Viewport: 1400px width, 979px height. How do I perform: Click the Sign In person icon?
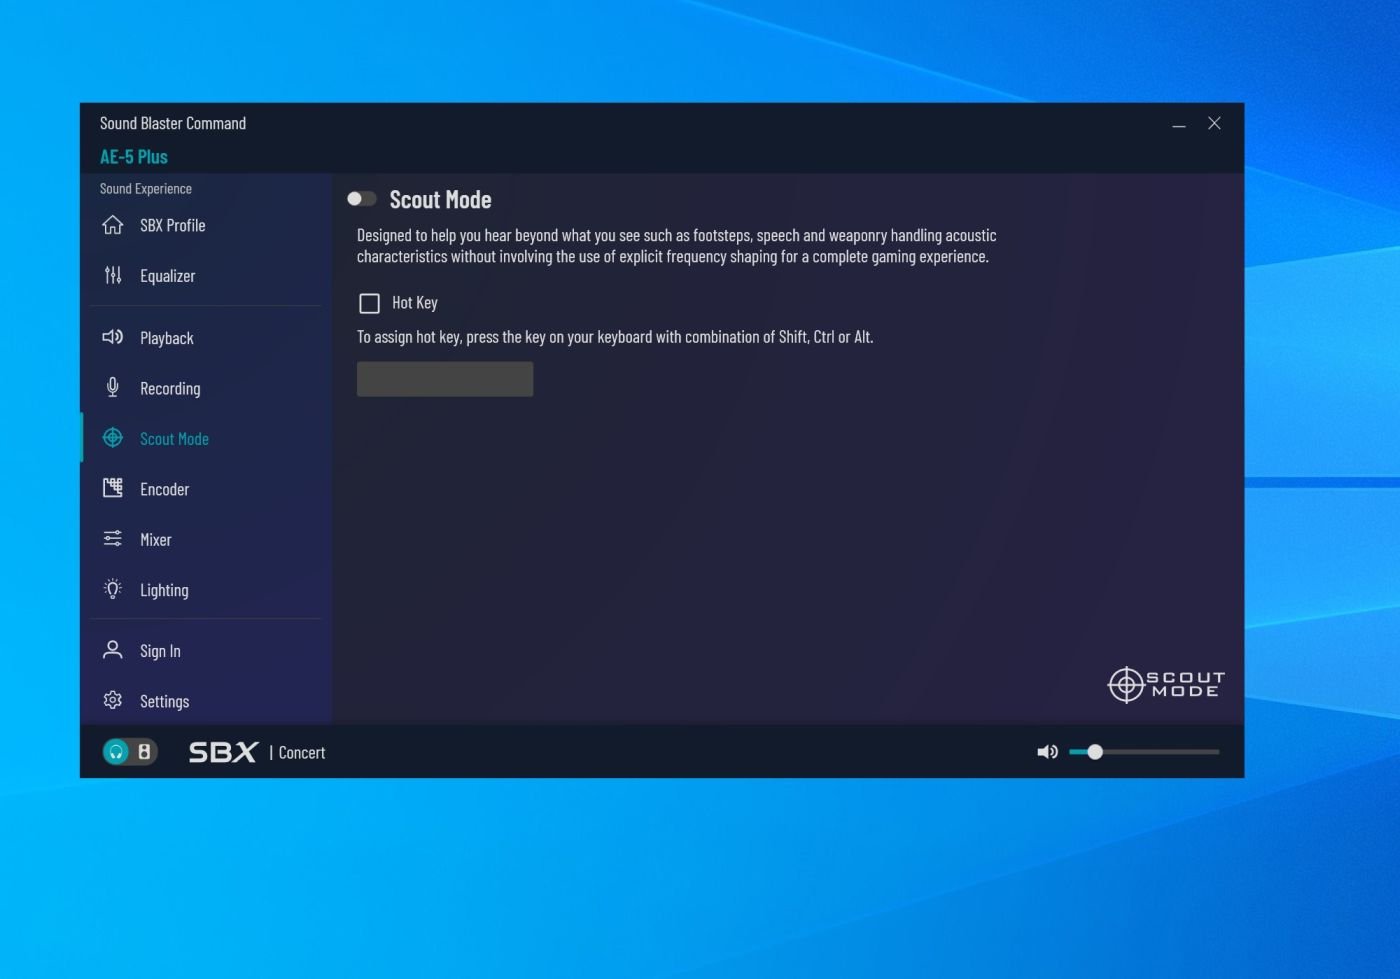point(113,650)
